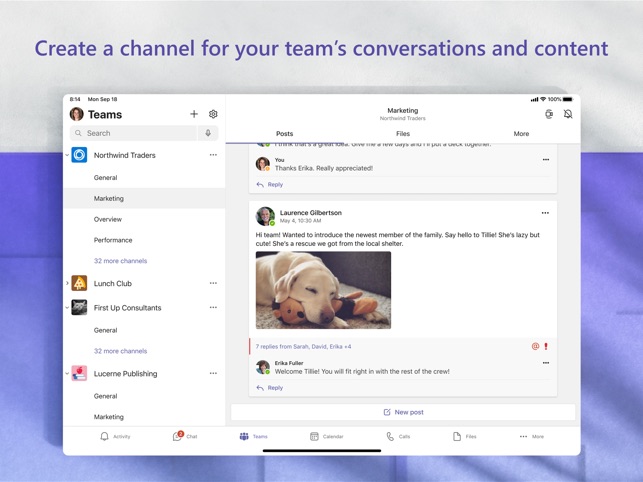
Task: Click Laurence Gilbertson's name on the post
Action: point(311,212)
